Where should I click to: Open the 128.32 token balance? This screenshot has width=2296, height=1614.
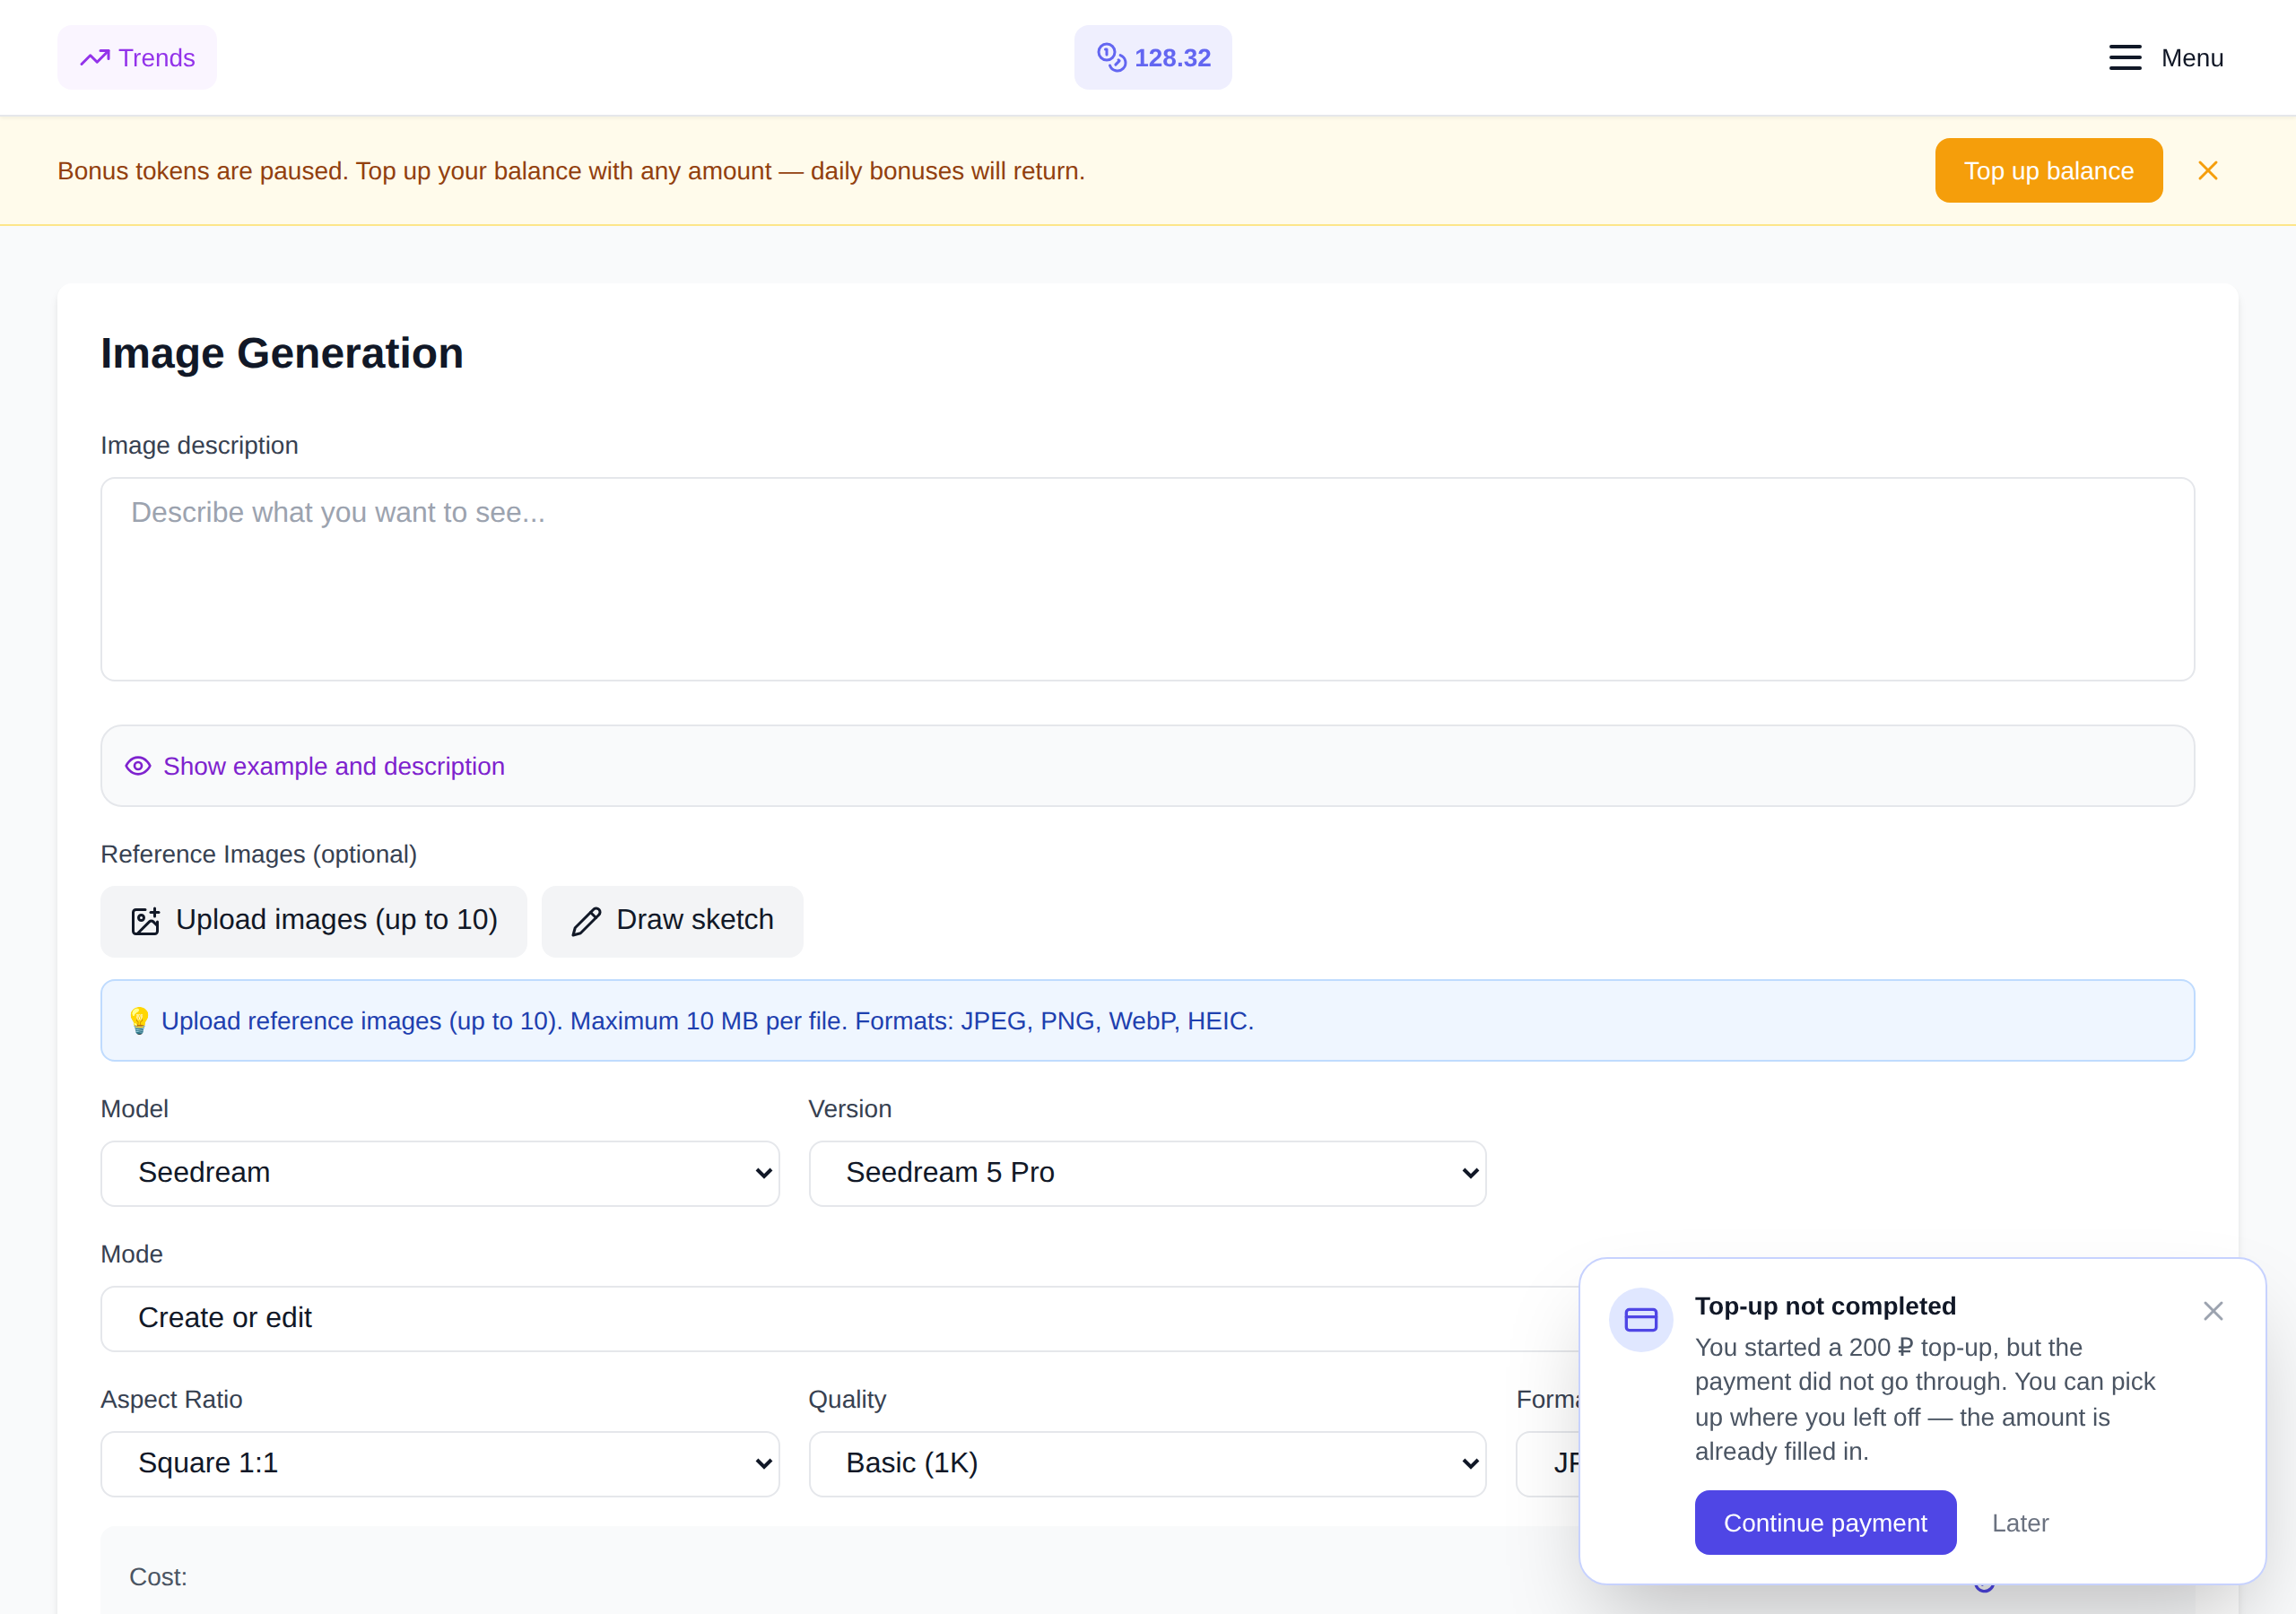pos(1153,58)
